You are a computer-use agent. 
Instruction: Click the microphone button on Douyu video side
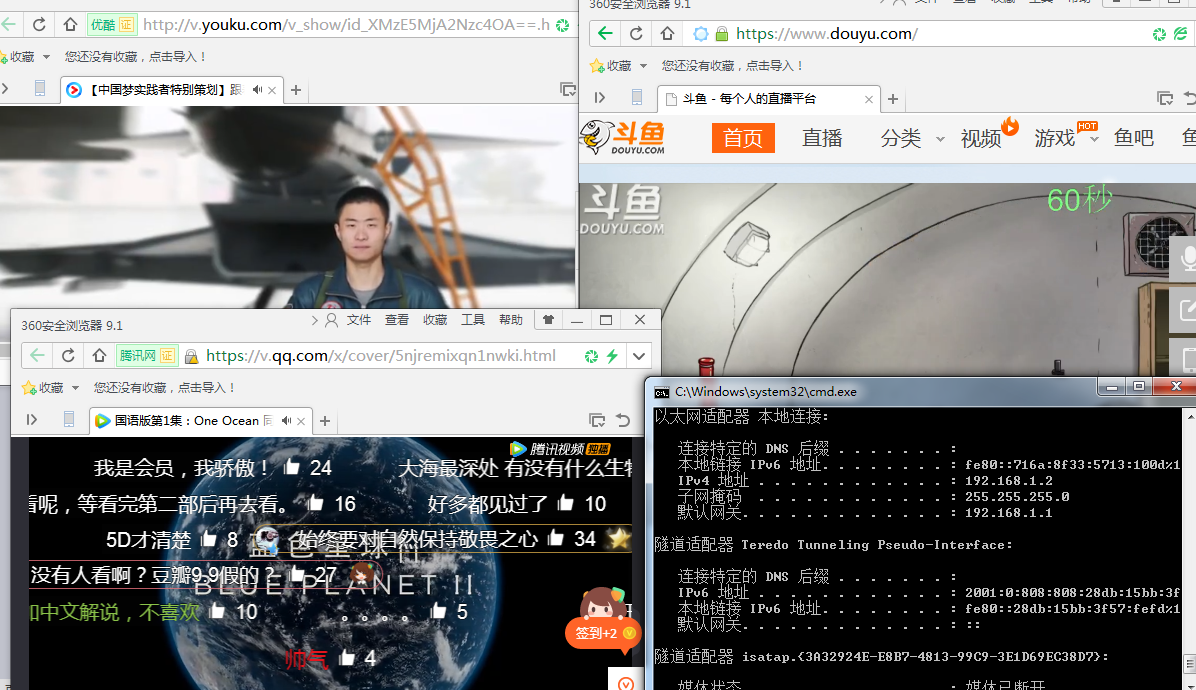(1185, 258)
